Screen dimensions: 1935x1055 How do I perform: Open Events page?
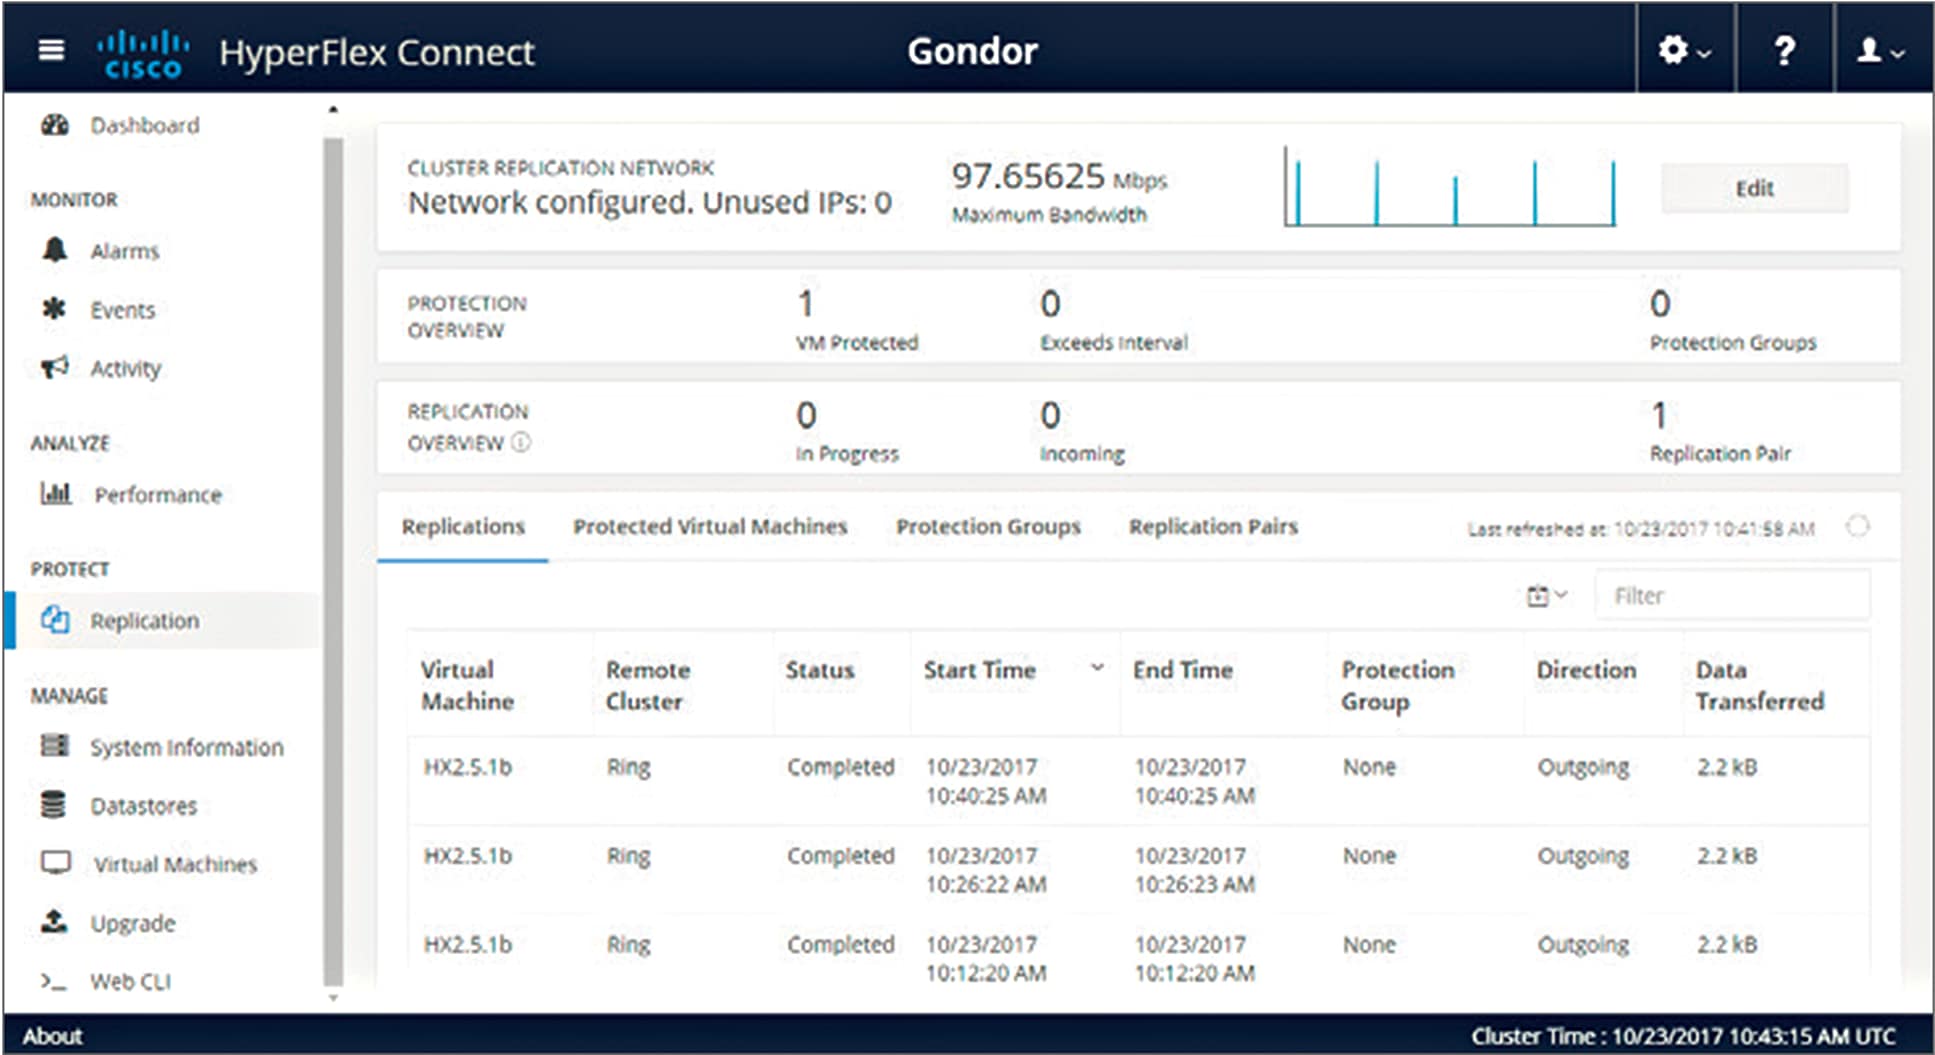click(x=123, y=310)
